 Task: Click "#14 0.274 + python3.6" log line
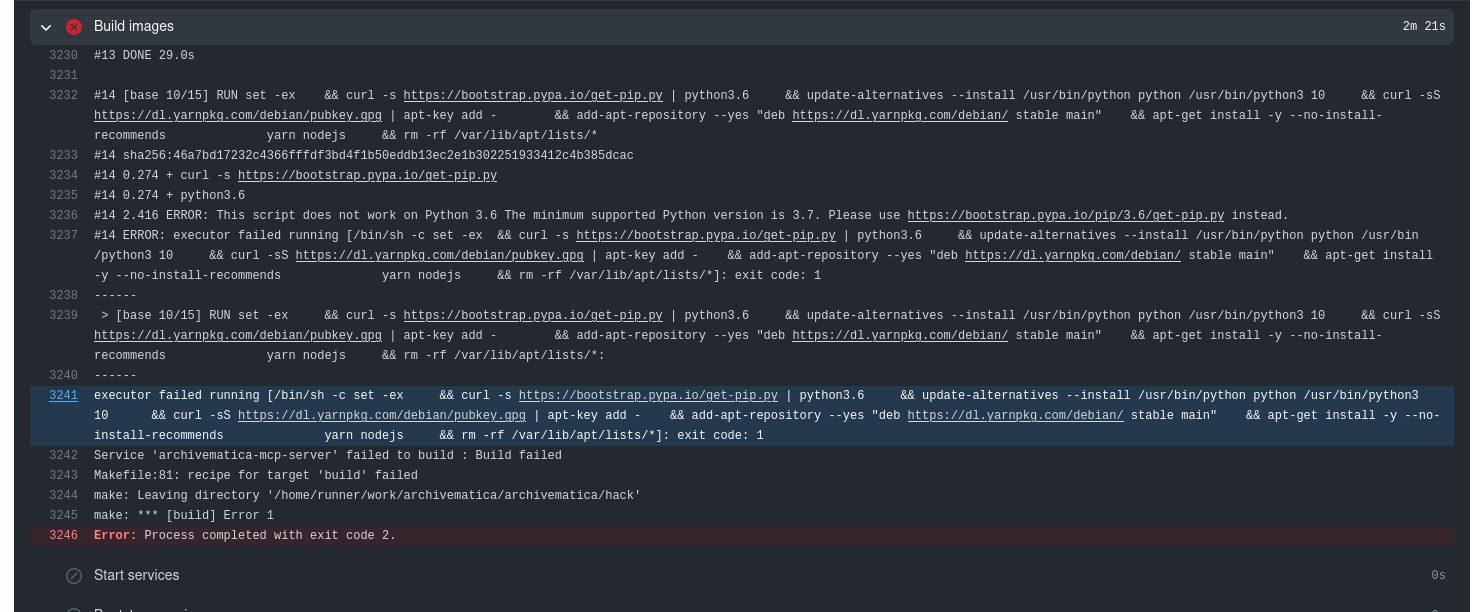pyautogui.click(x=169, y=196)
